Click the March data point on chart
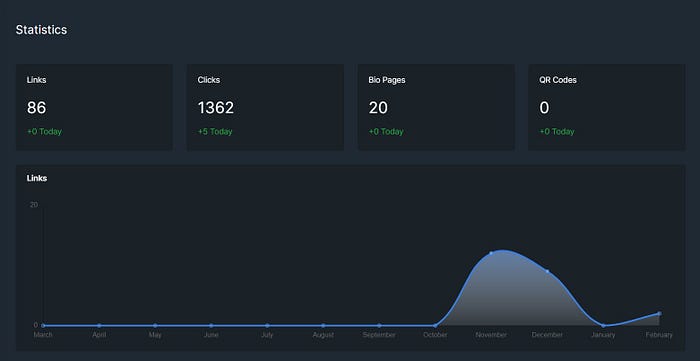 43,325
